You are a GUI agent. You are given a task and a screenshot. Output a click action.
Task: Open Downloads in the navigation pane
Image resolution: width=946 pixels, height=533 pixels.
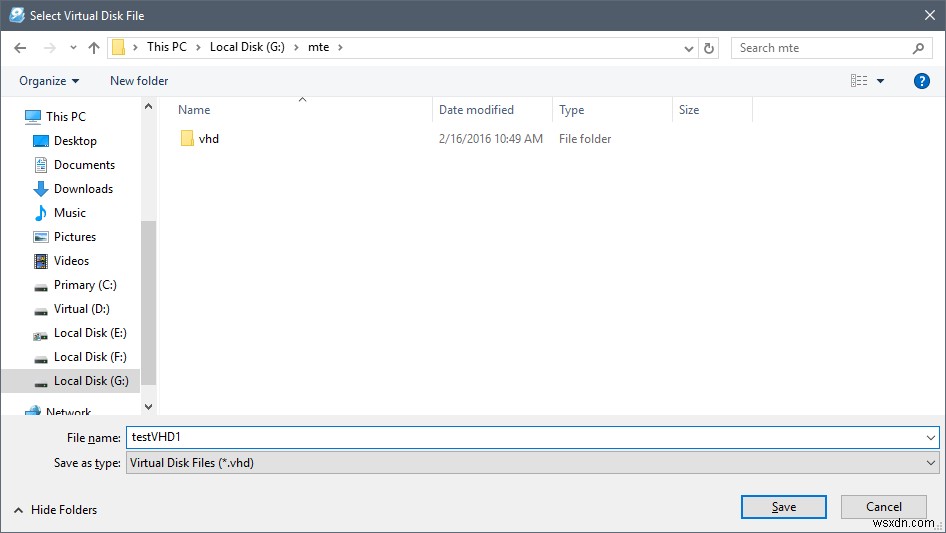point(83,189)
